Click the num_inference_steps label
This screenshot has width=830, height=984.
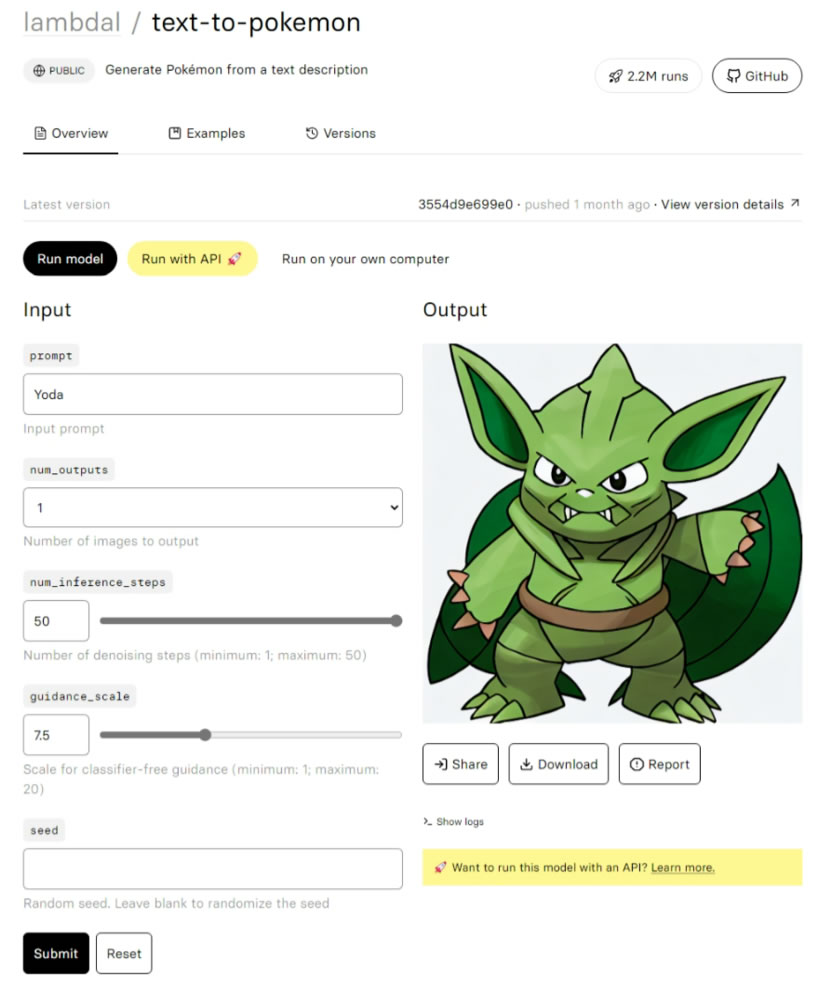(98, 582)
